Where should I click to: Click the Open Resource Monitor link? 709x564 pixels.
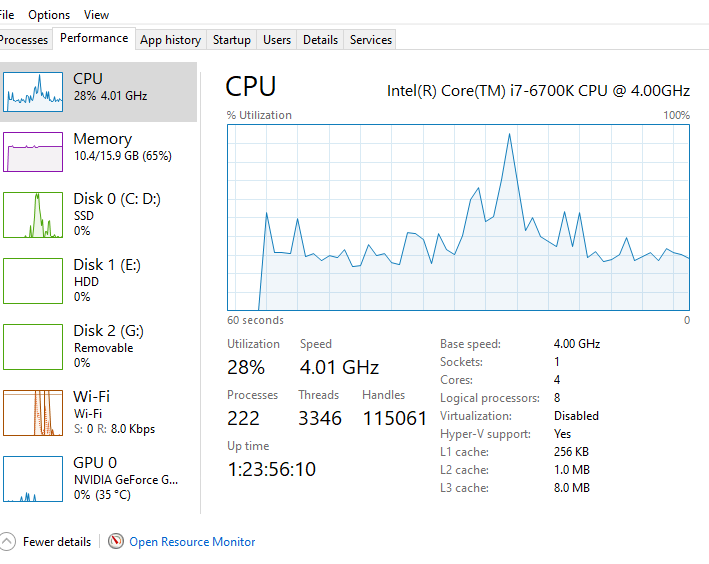pos(192,541)
